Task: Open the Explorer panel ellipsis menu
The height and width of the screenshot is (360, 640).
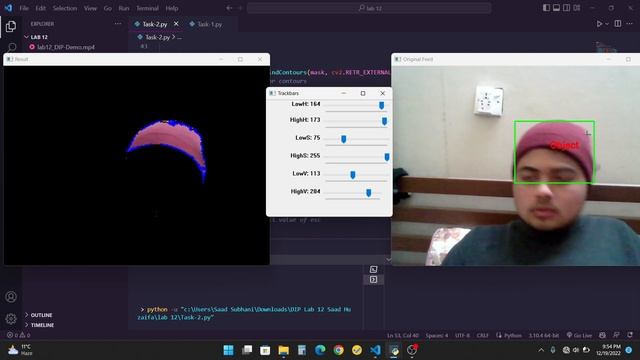Action: (118, 24)
